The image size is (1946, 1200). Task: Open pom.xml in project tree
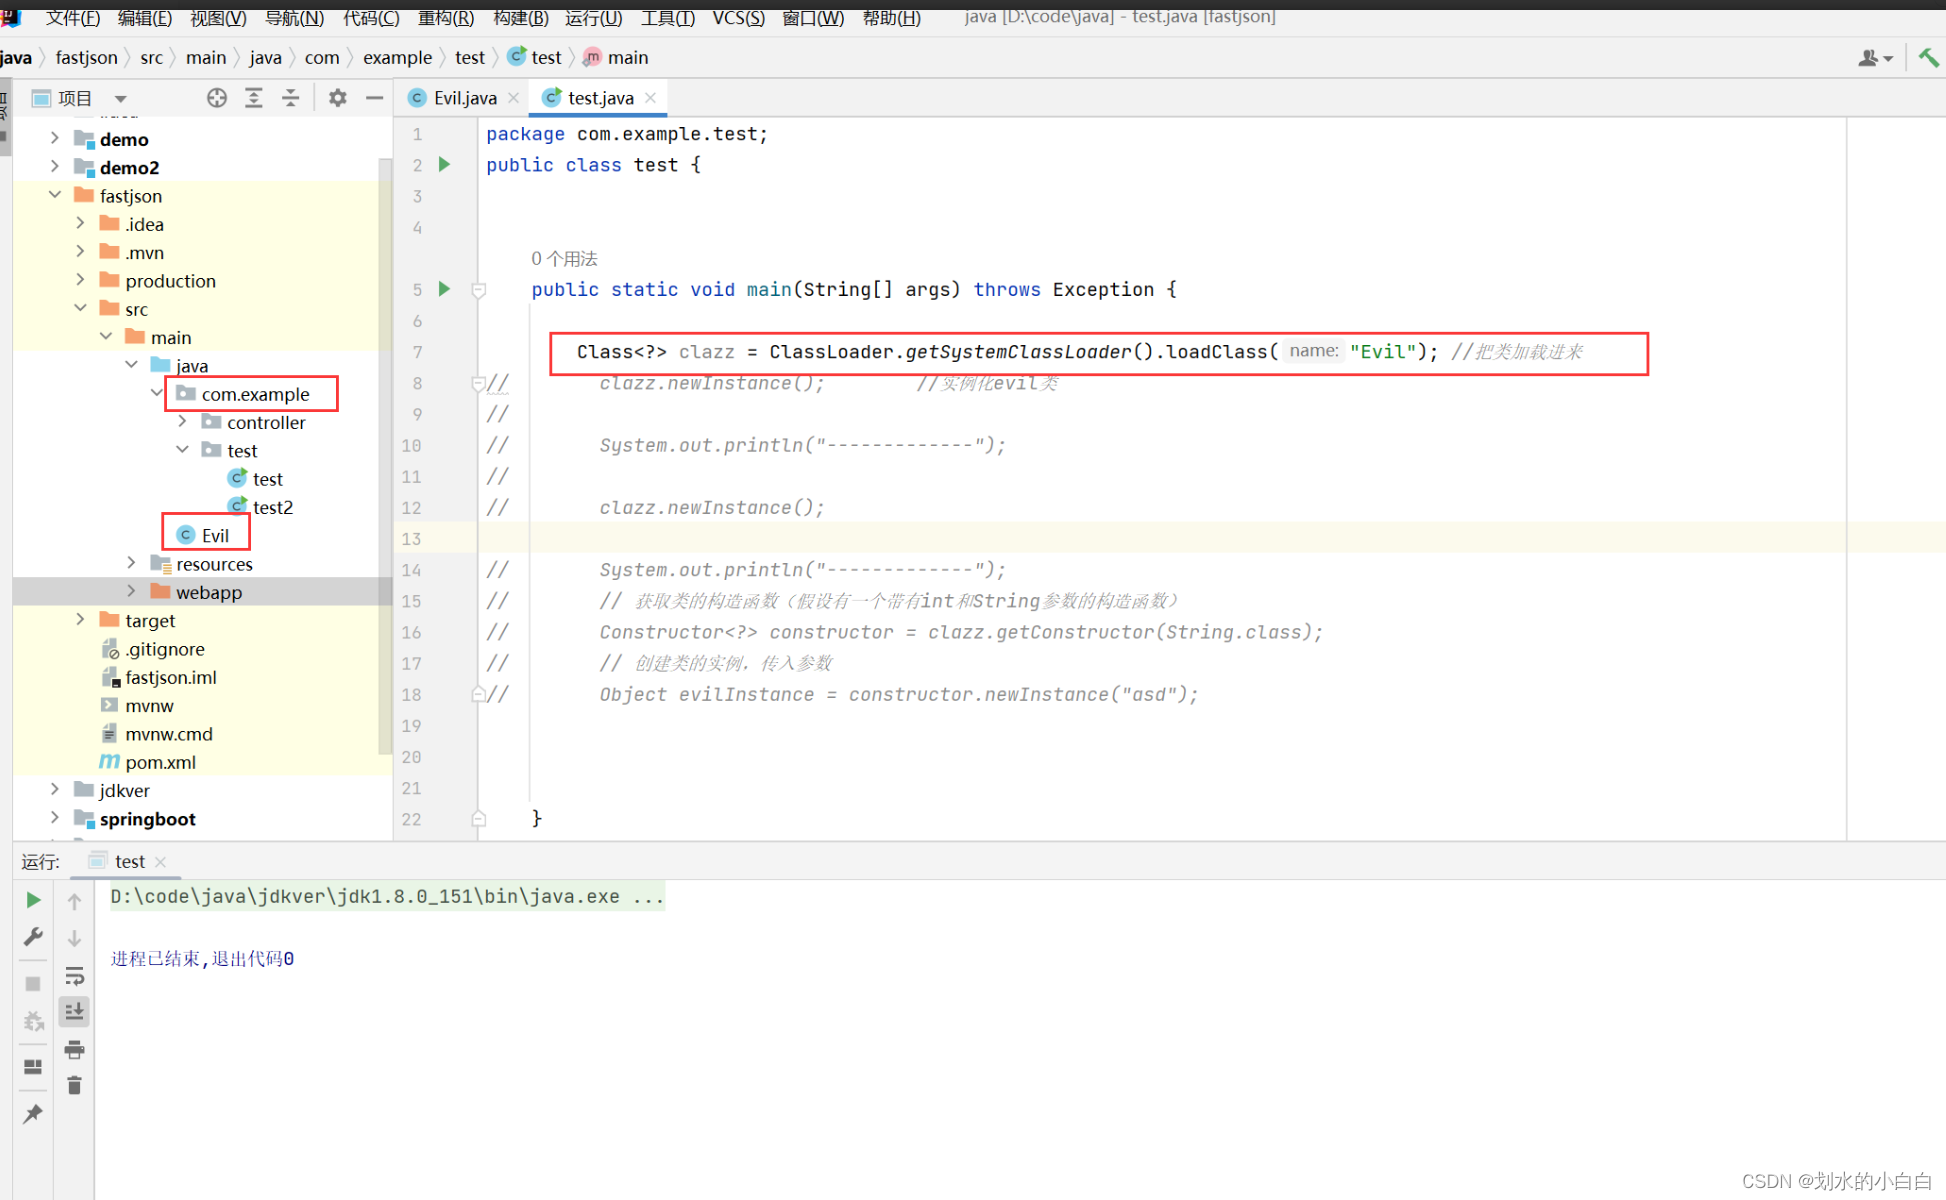pyautogui.click(x=160, y=762)
